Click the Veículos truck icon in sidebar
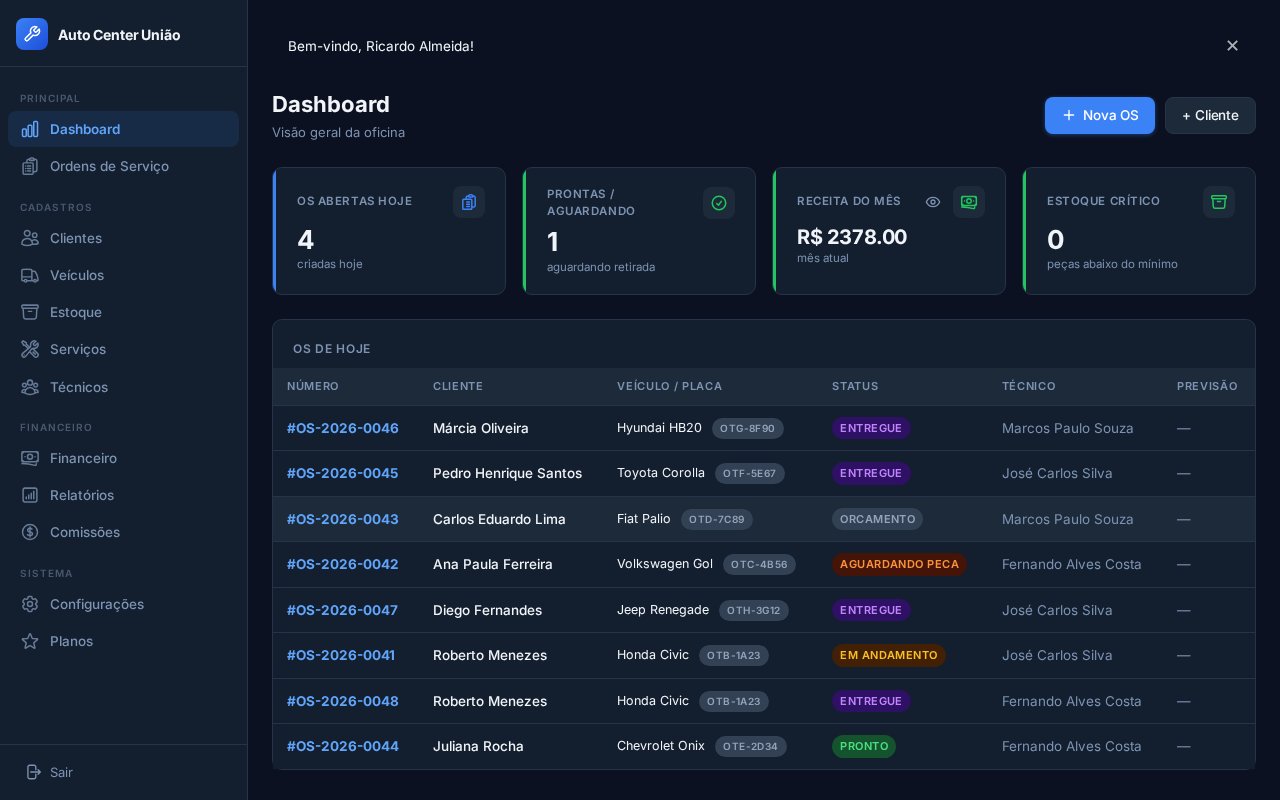This screenshot has width=1280, height=800. tap(30, 275)
